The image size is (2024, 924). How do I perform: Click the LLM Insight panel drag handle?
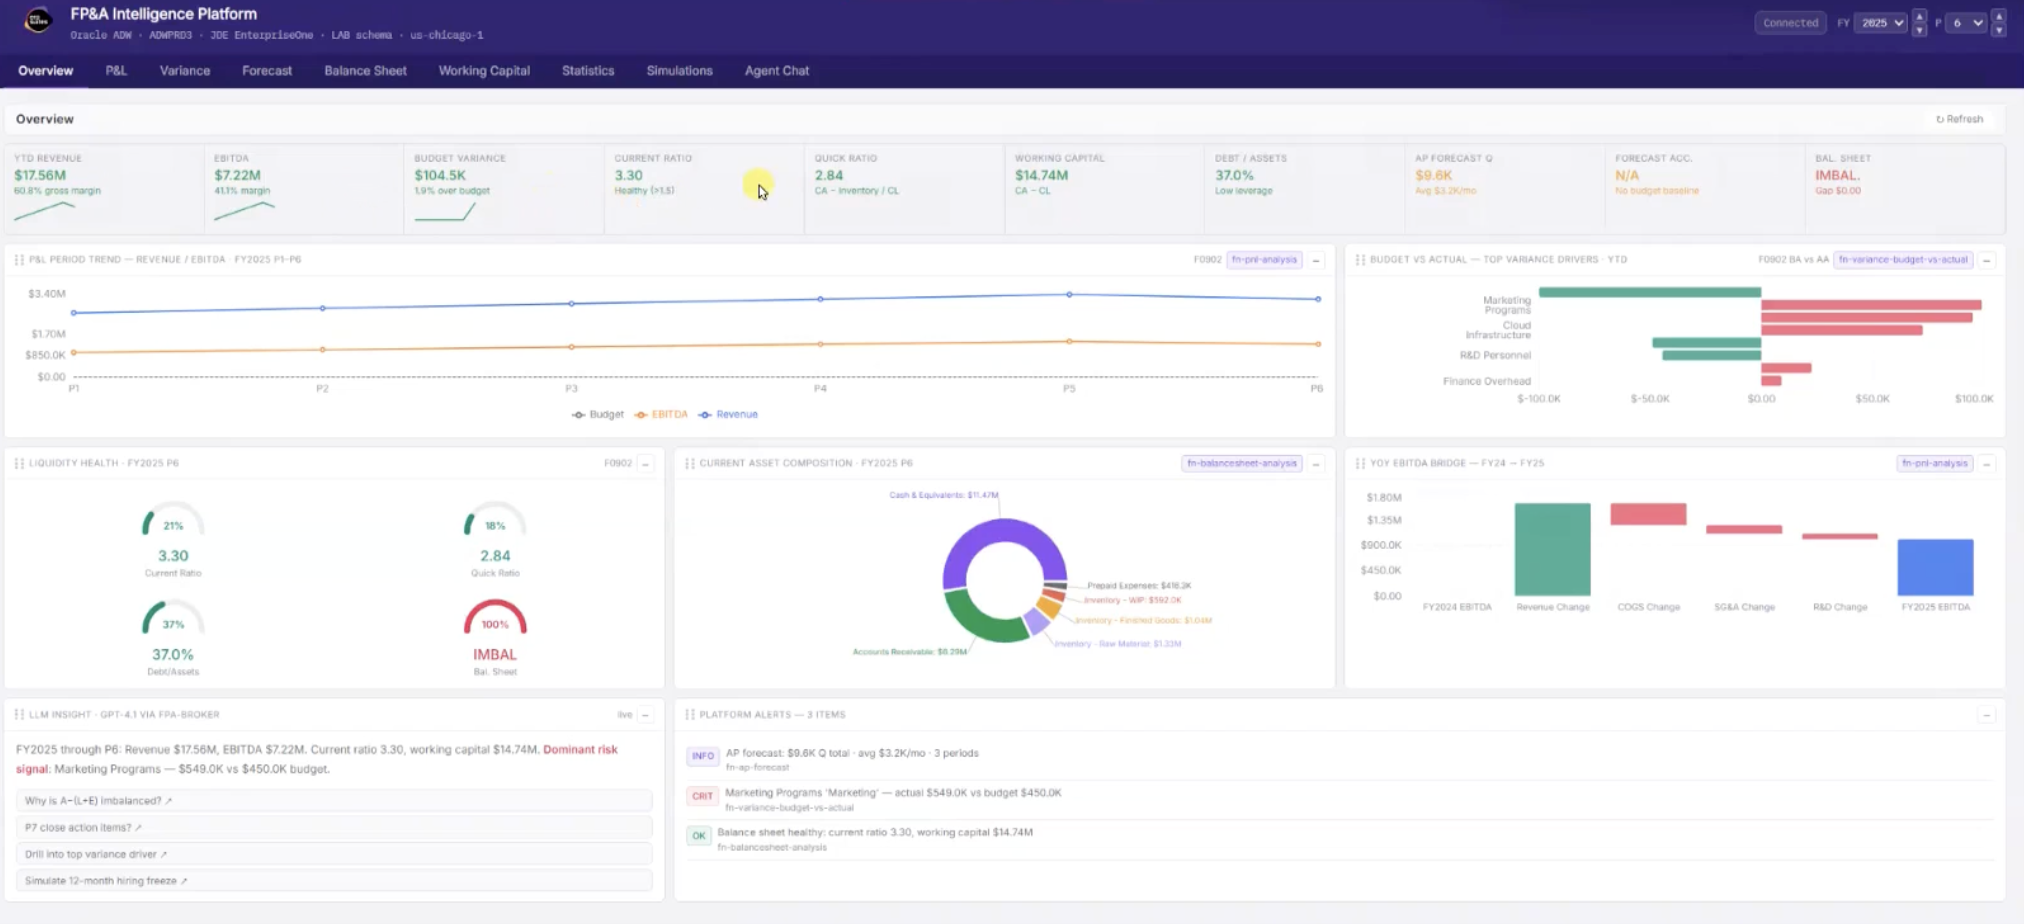click(19, 715)
